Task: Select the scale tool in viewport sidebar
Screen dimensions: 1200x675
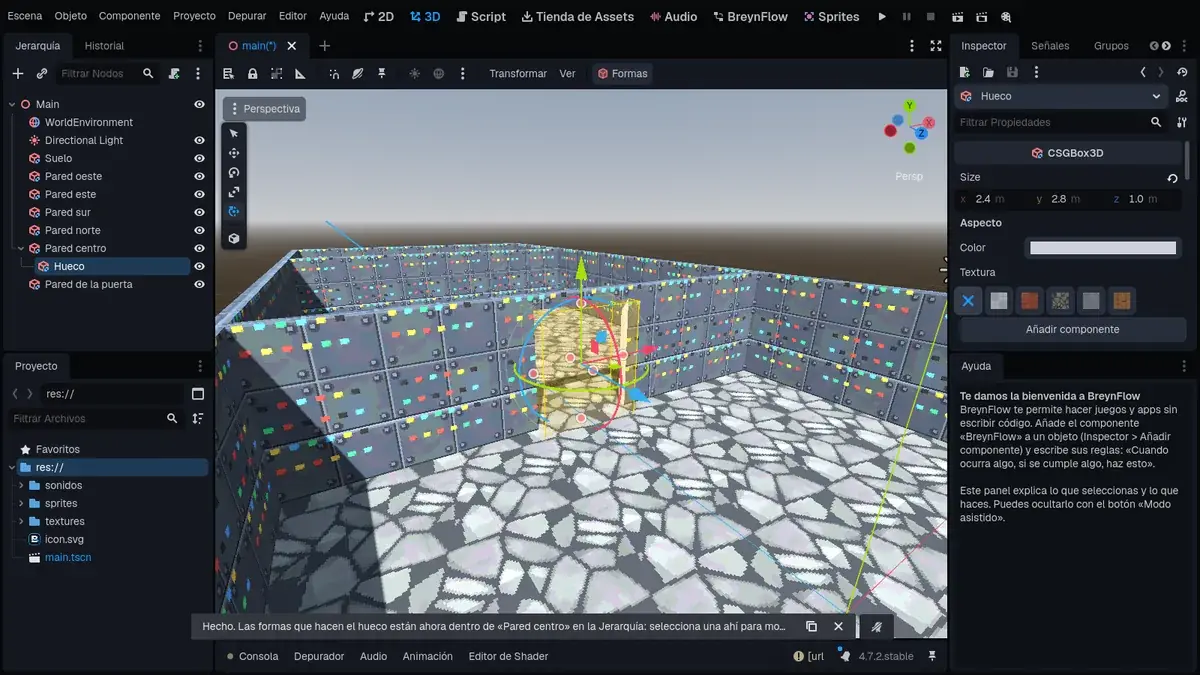Action: (x=234, y=192)
